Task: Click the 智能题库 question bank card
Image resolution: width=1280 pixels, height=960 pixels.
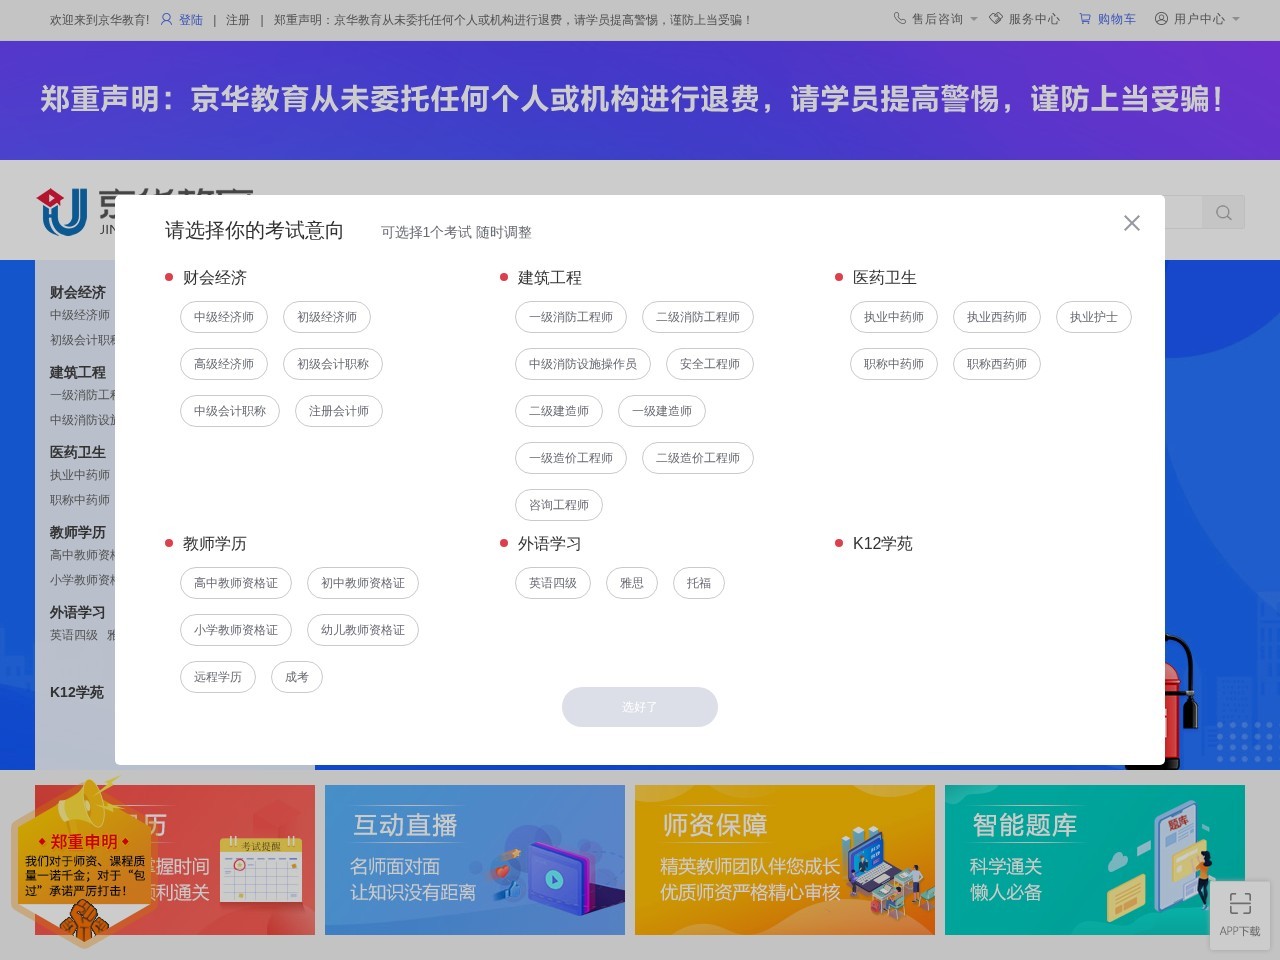Action: click(x=1095, y=860)
